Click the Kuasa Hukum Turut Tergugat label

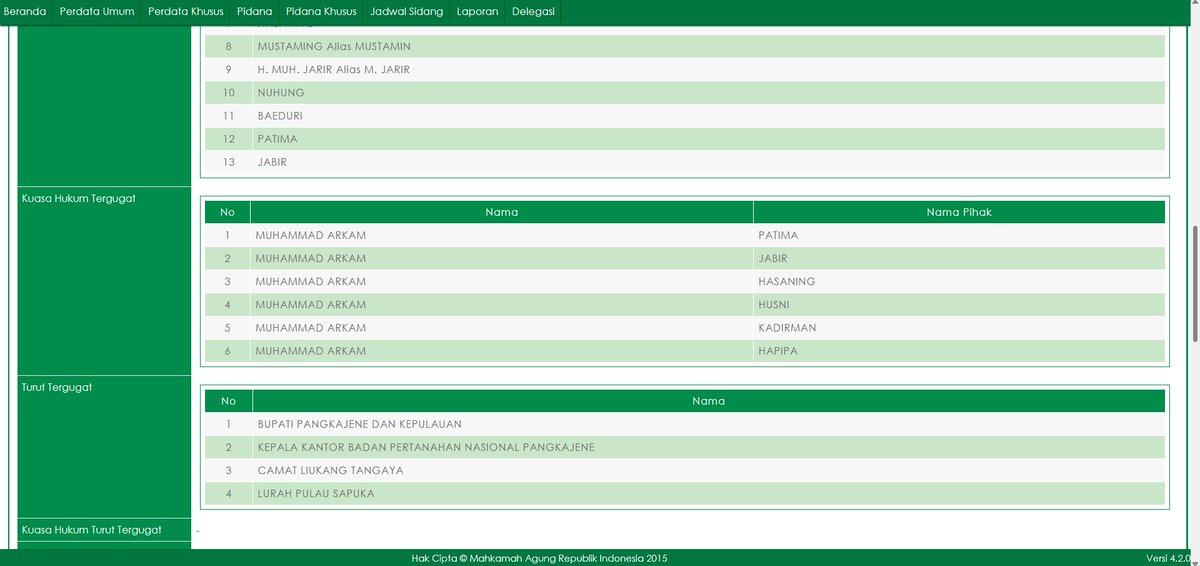92,530
